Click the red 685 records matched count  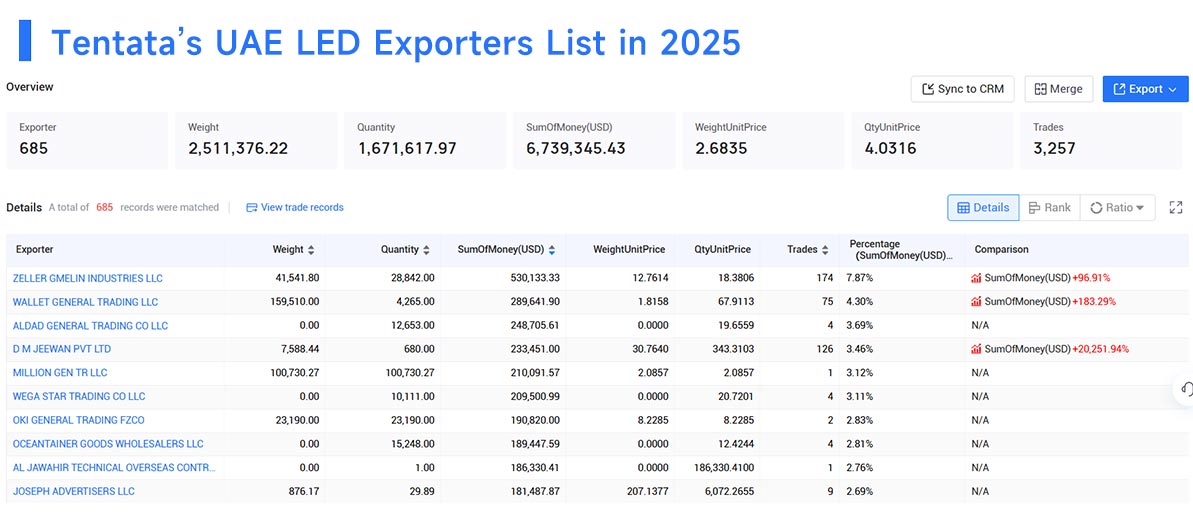[104, 207]
